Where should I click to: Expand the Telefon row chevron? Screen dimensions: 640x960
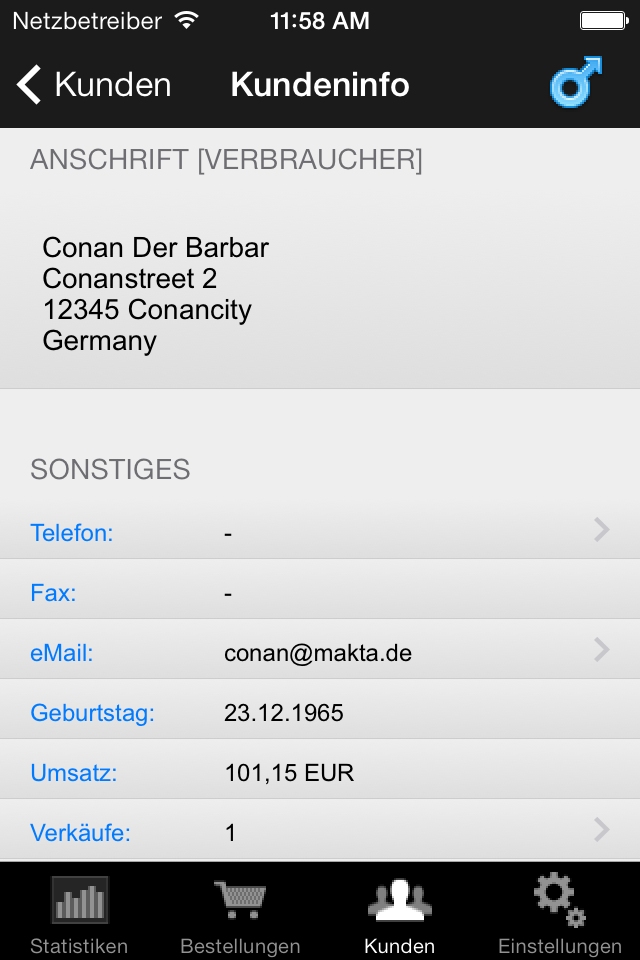(x=601, y=530)
